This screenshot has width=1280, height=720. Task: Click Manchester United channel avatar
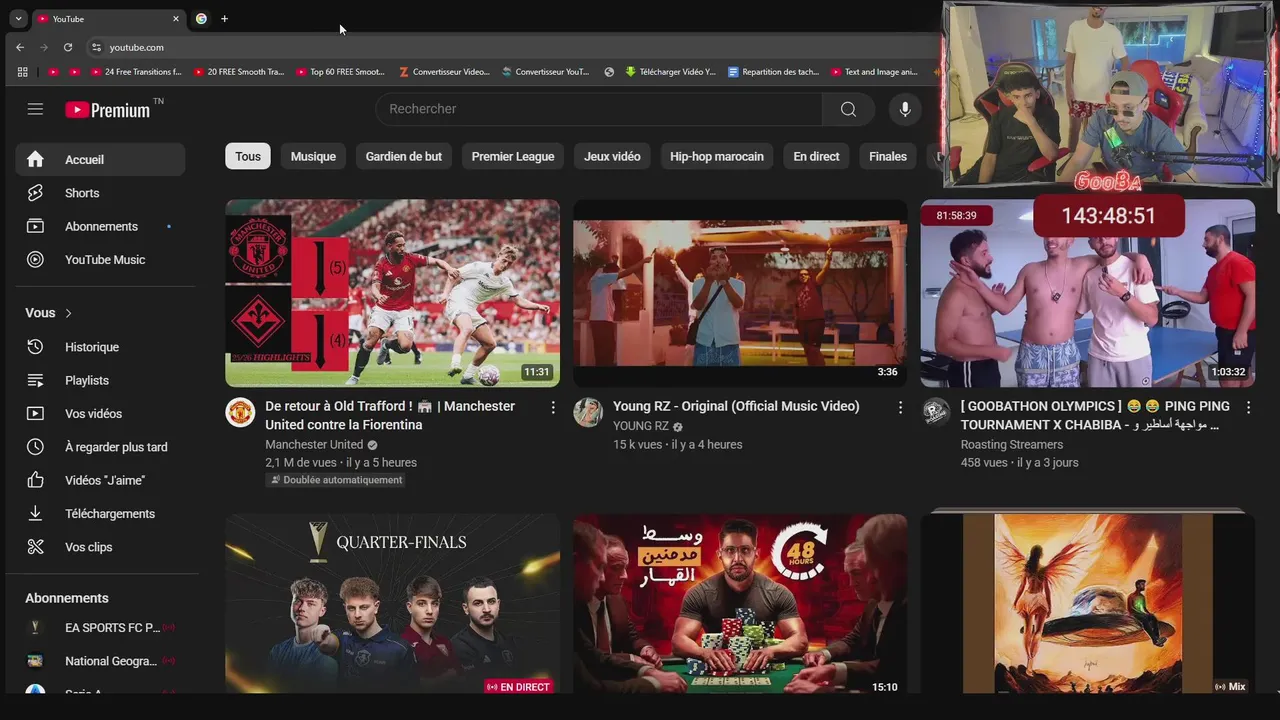[240, 412]
